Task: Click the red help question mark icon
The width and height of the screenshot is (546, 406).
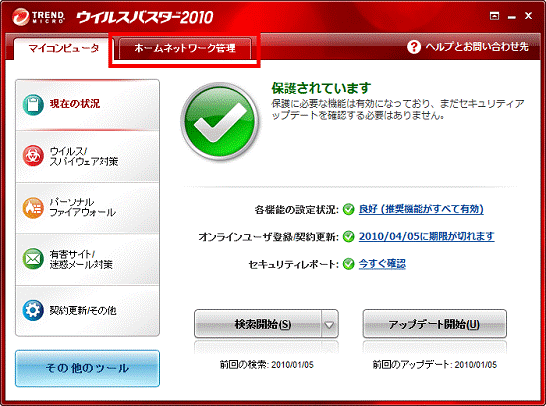Action: coord(414,47)
